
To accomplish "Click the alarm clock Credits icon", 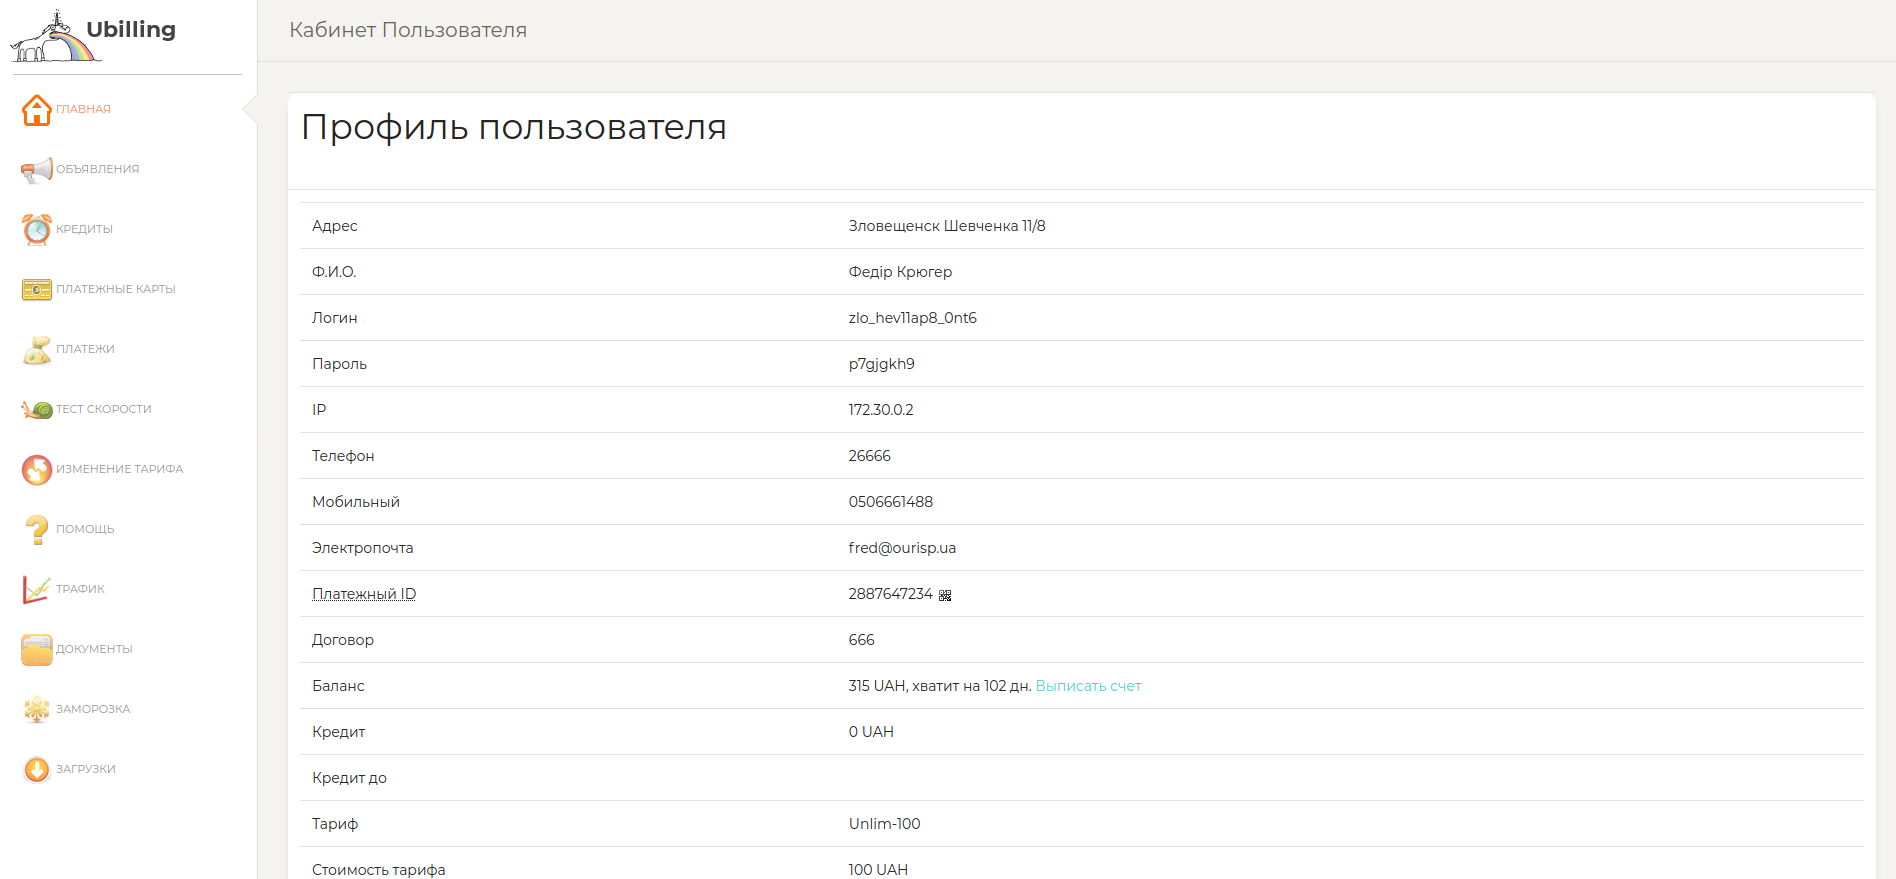I will pyautogui.click(x=37, y=230).
